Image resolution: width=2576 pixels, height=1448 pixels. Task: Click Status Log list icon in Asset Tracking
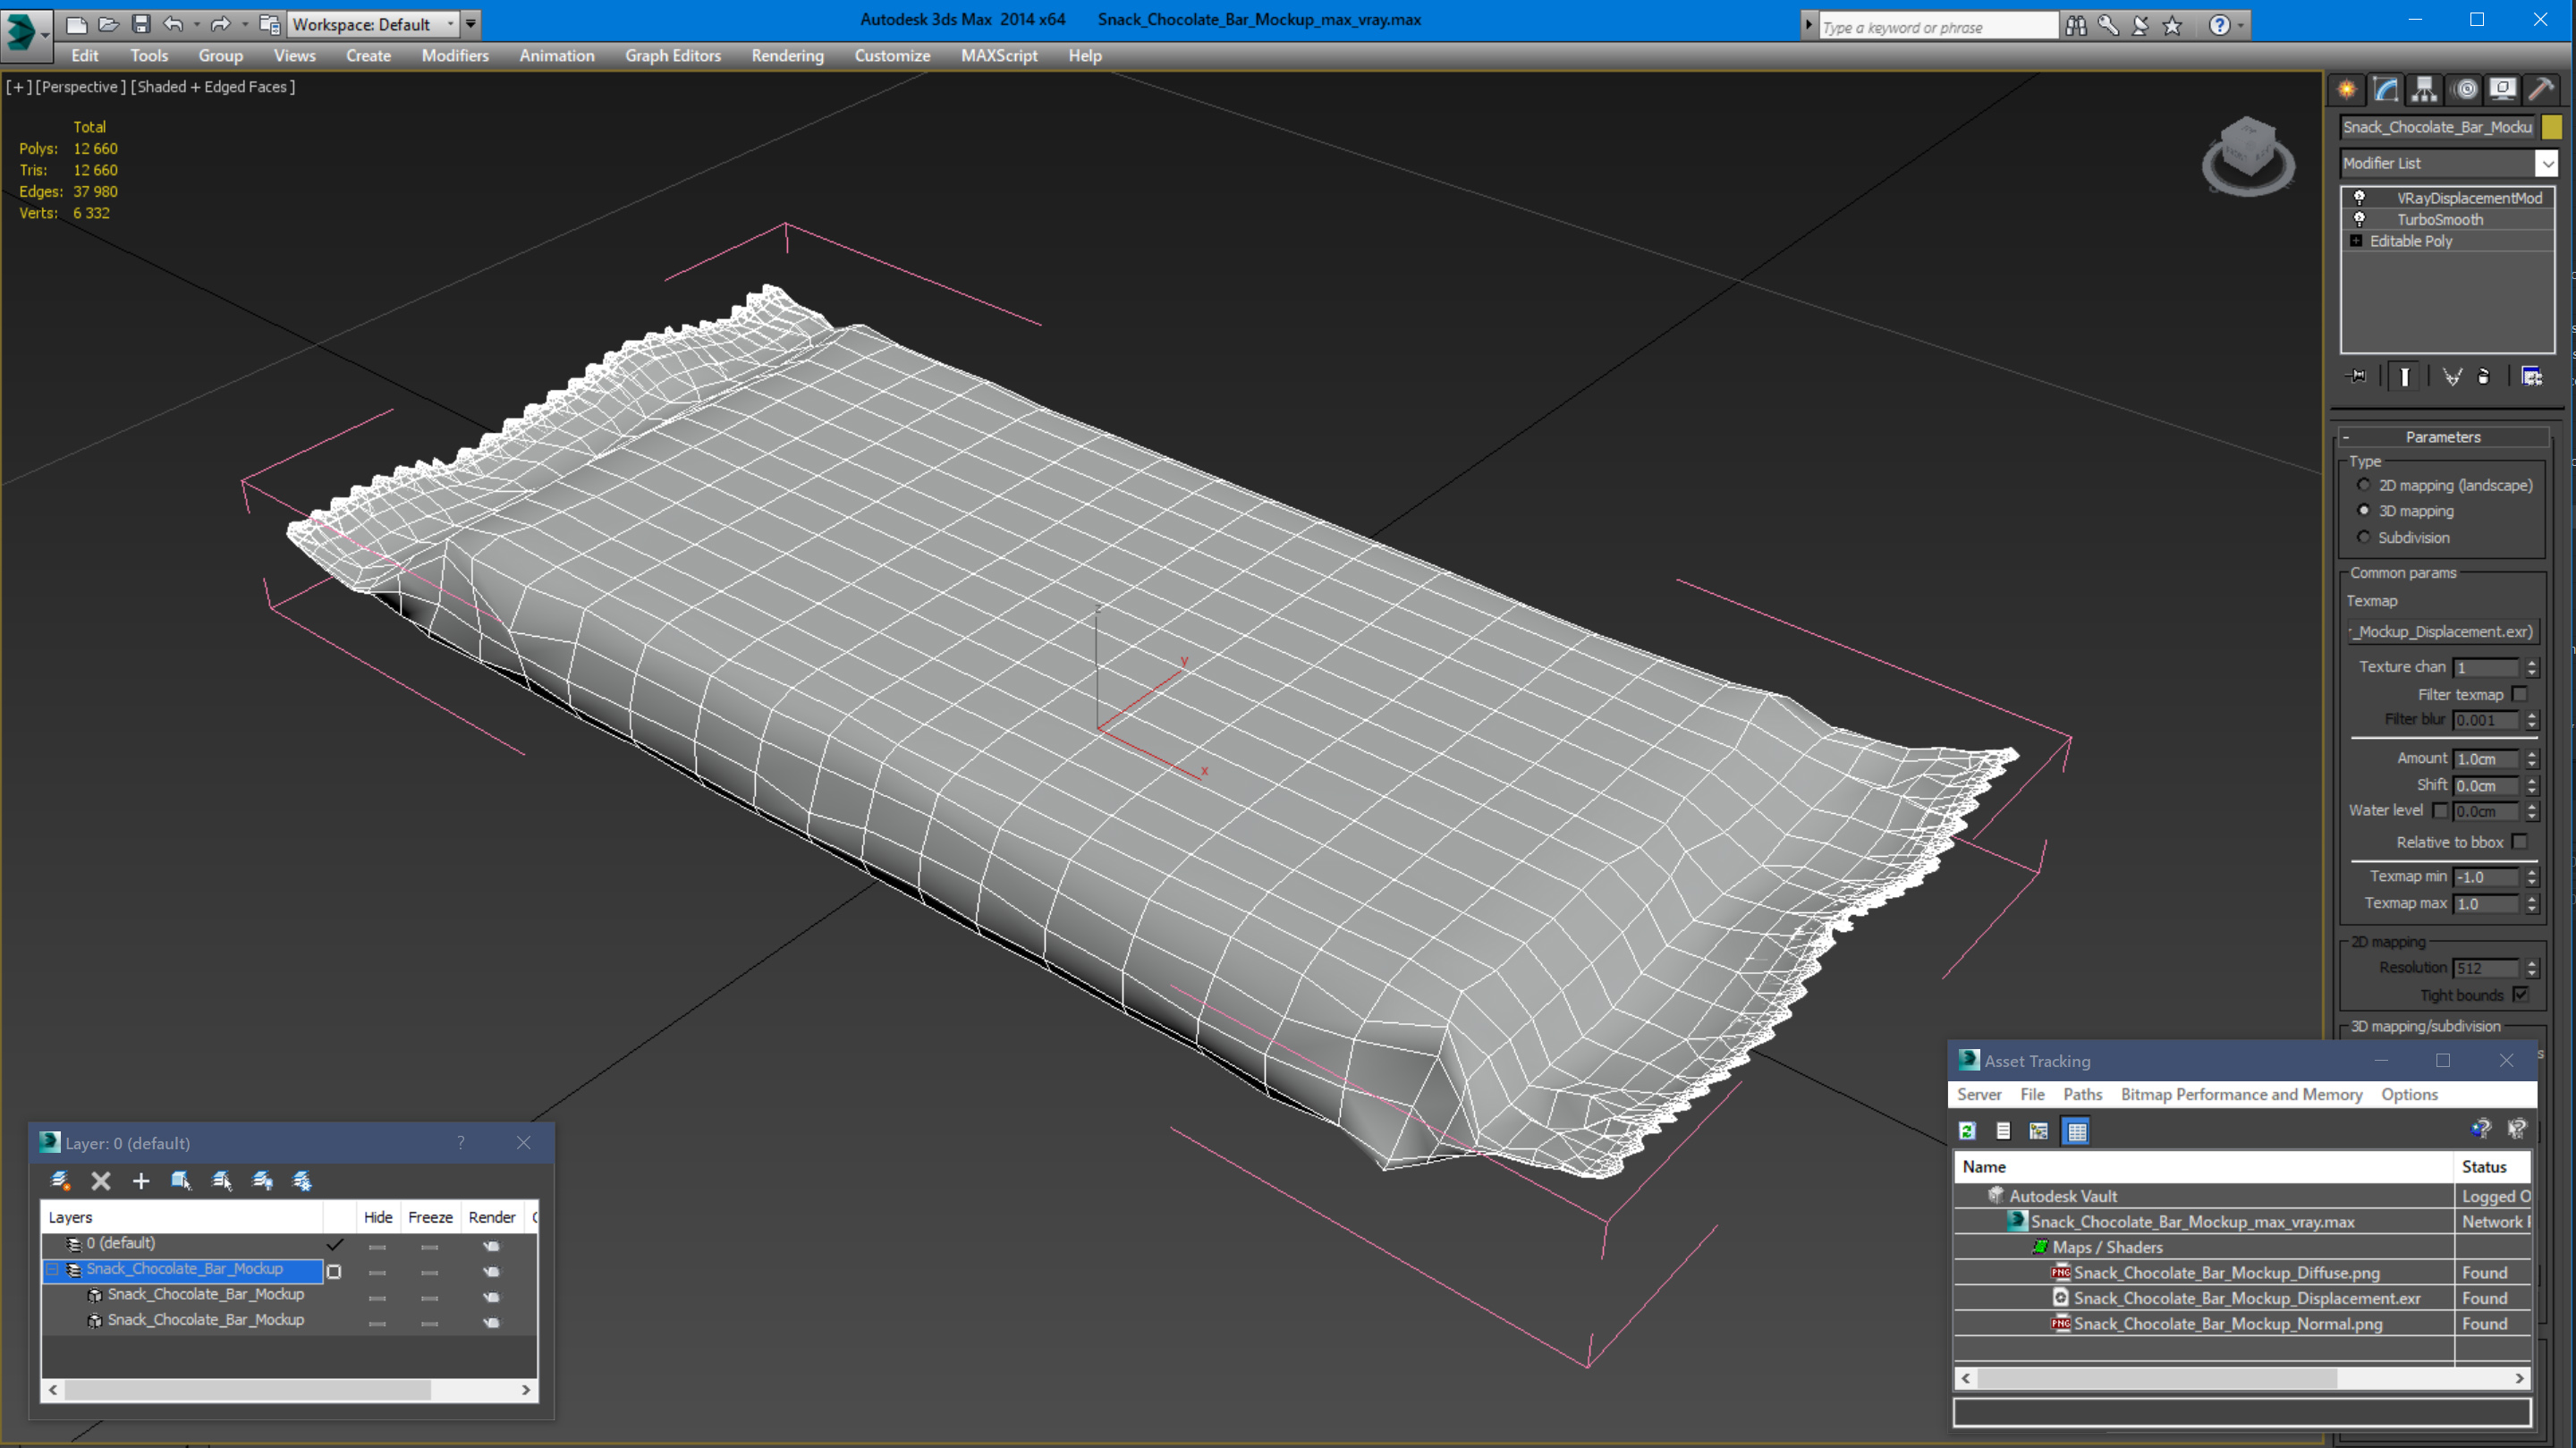click(x=2003, y=1131)
